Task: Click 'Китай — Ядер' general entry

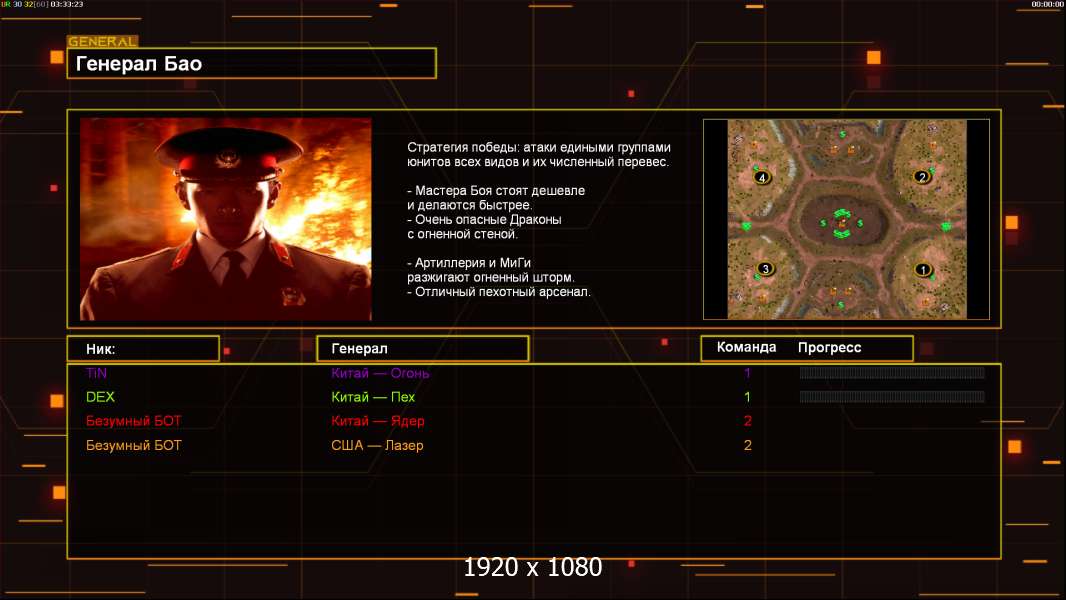Action: tap(377, 421)
